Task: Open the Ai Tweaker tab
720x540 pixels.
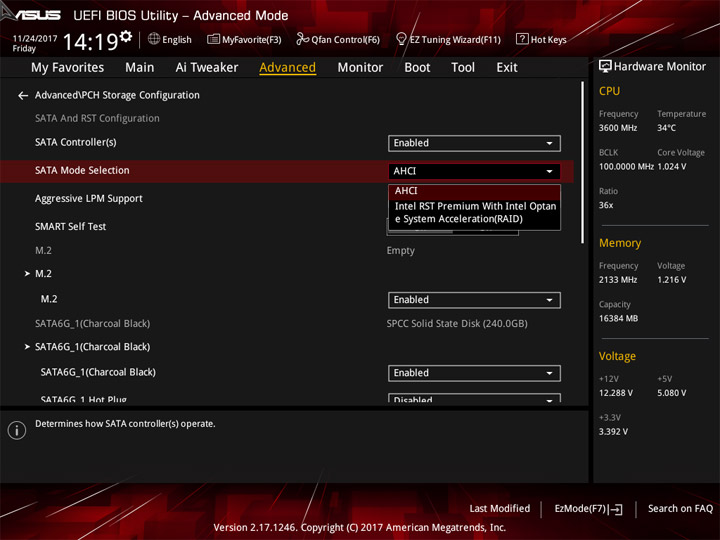Action: (207, 68)
